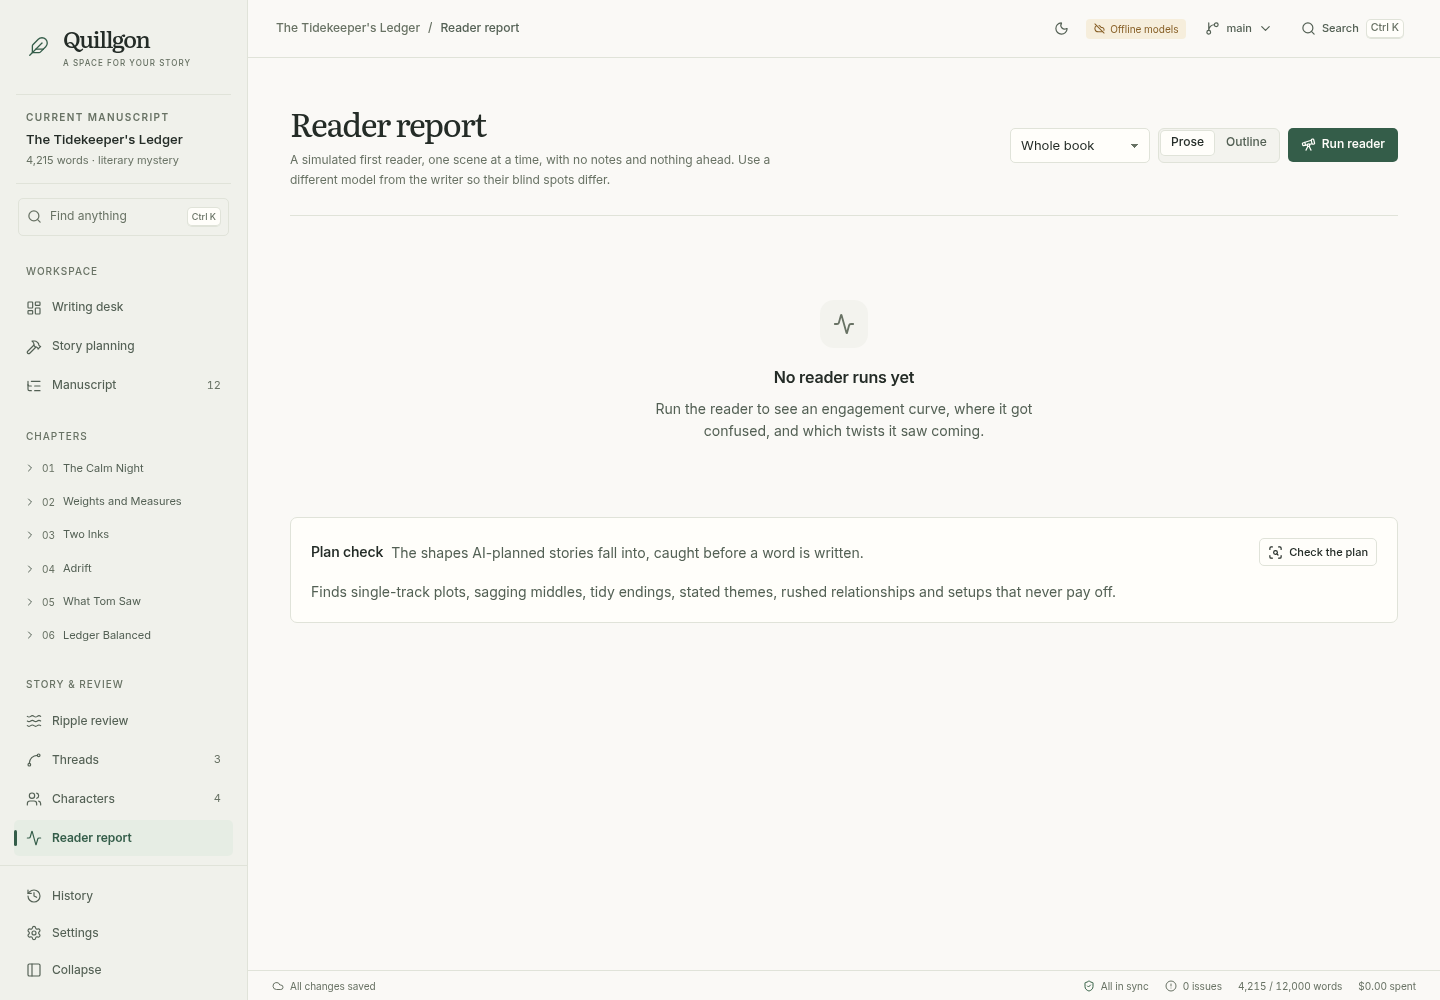Image resolution: width=1440 pixels, height=1000 pixels.
Task: Click the Quillgon feather logo
Action: point(38,47)
